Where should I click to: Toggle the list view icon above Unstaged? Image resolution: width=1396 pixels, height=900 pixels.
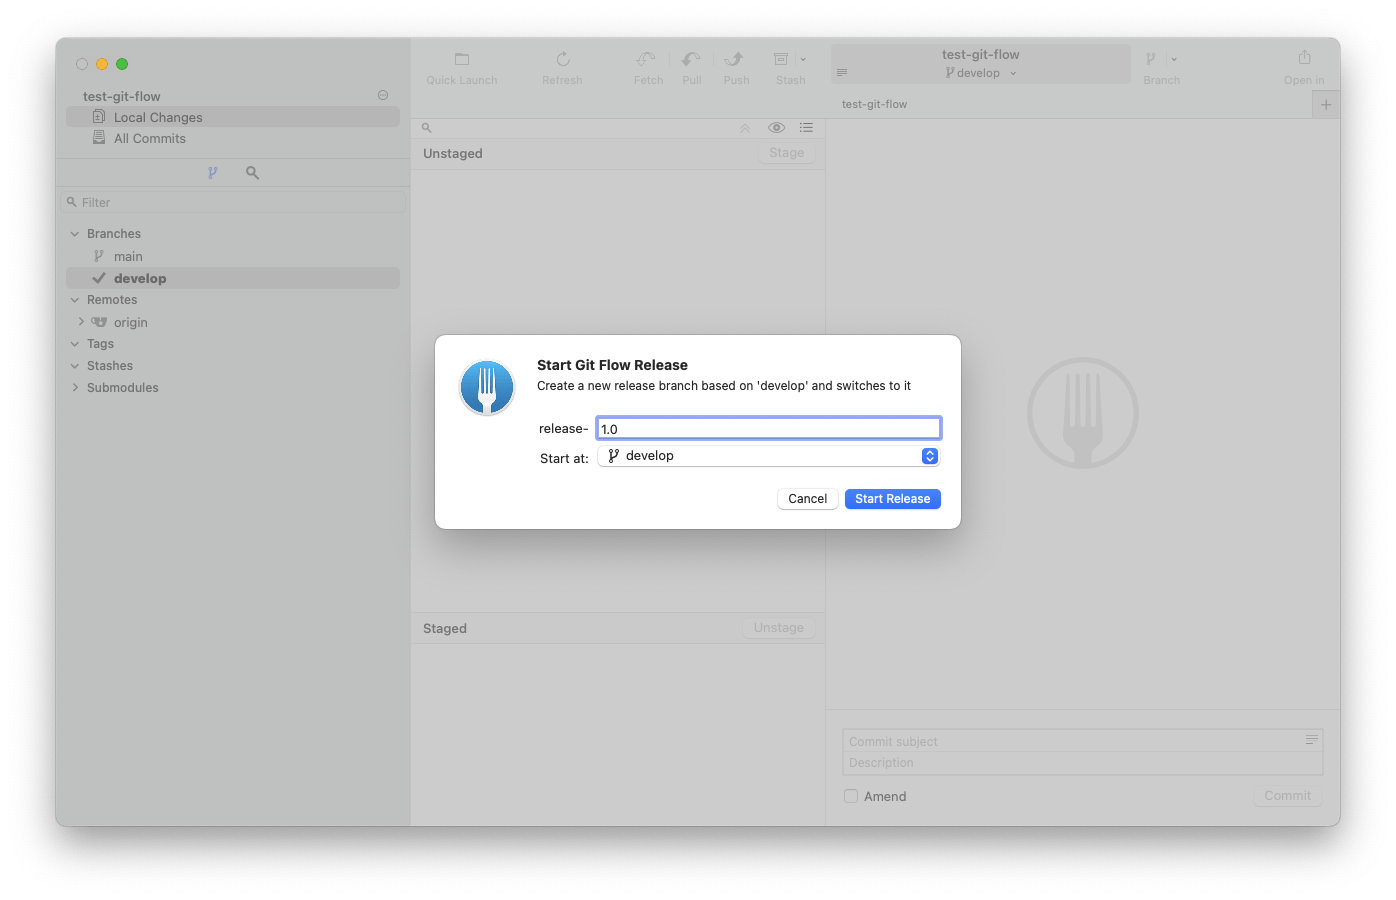pyautogui.click(x=806, y=128)
